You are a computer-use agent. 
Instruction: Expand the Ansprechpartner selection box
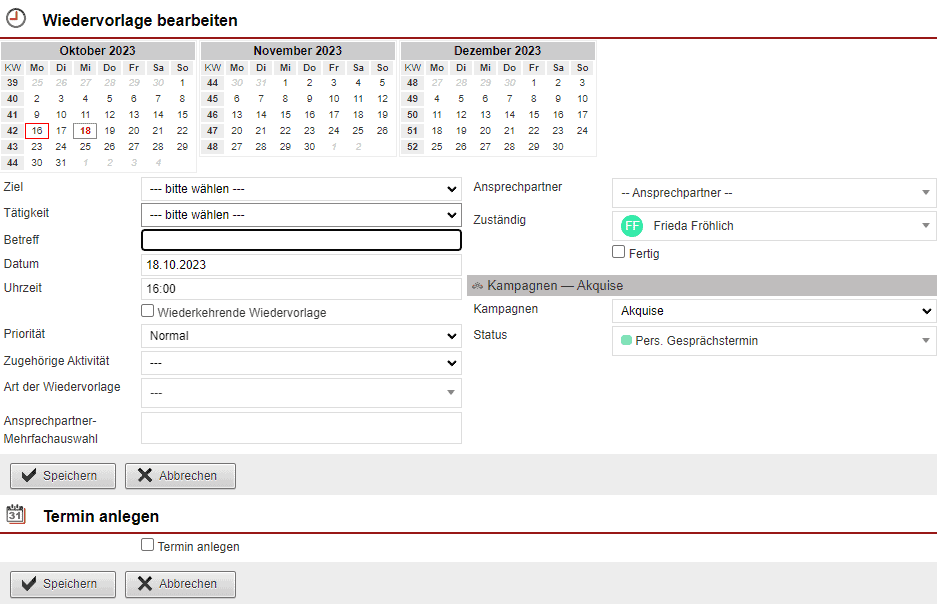[x=773, y=193]
